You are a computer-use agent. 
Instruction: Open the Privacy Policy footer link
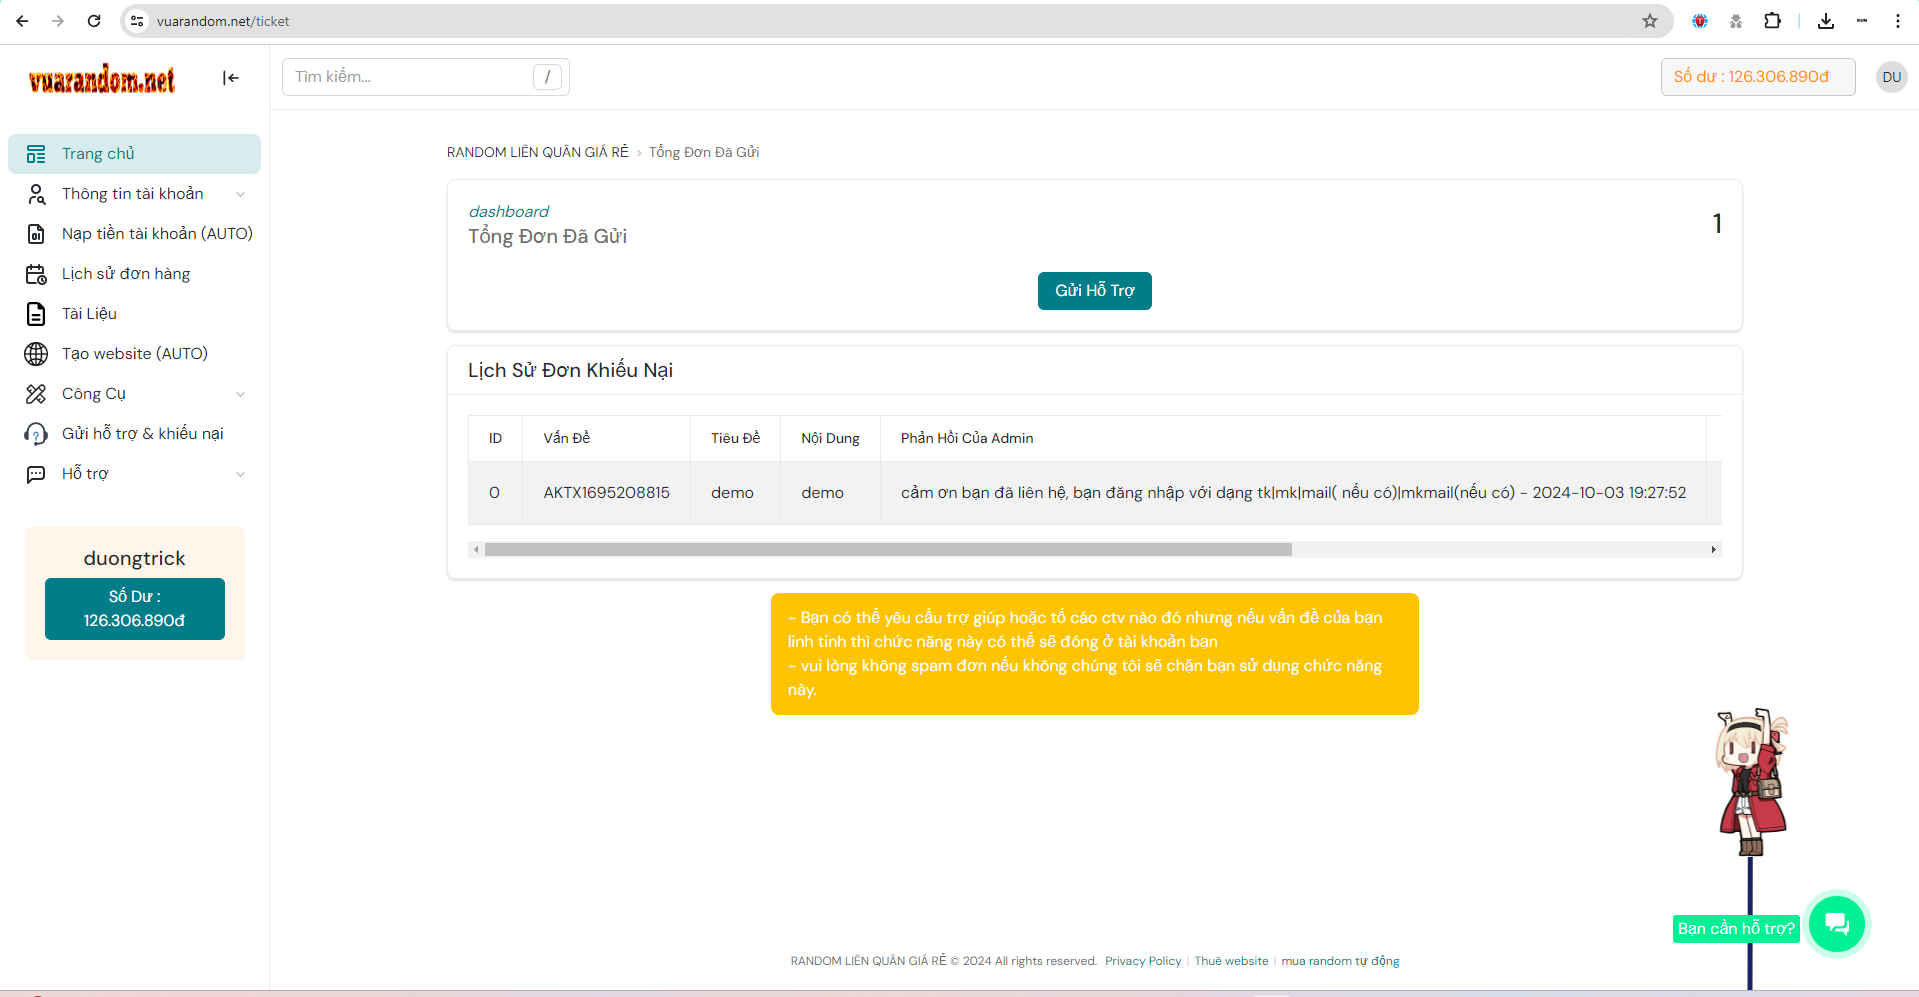[x=1143, y=961]
